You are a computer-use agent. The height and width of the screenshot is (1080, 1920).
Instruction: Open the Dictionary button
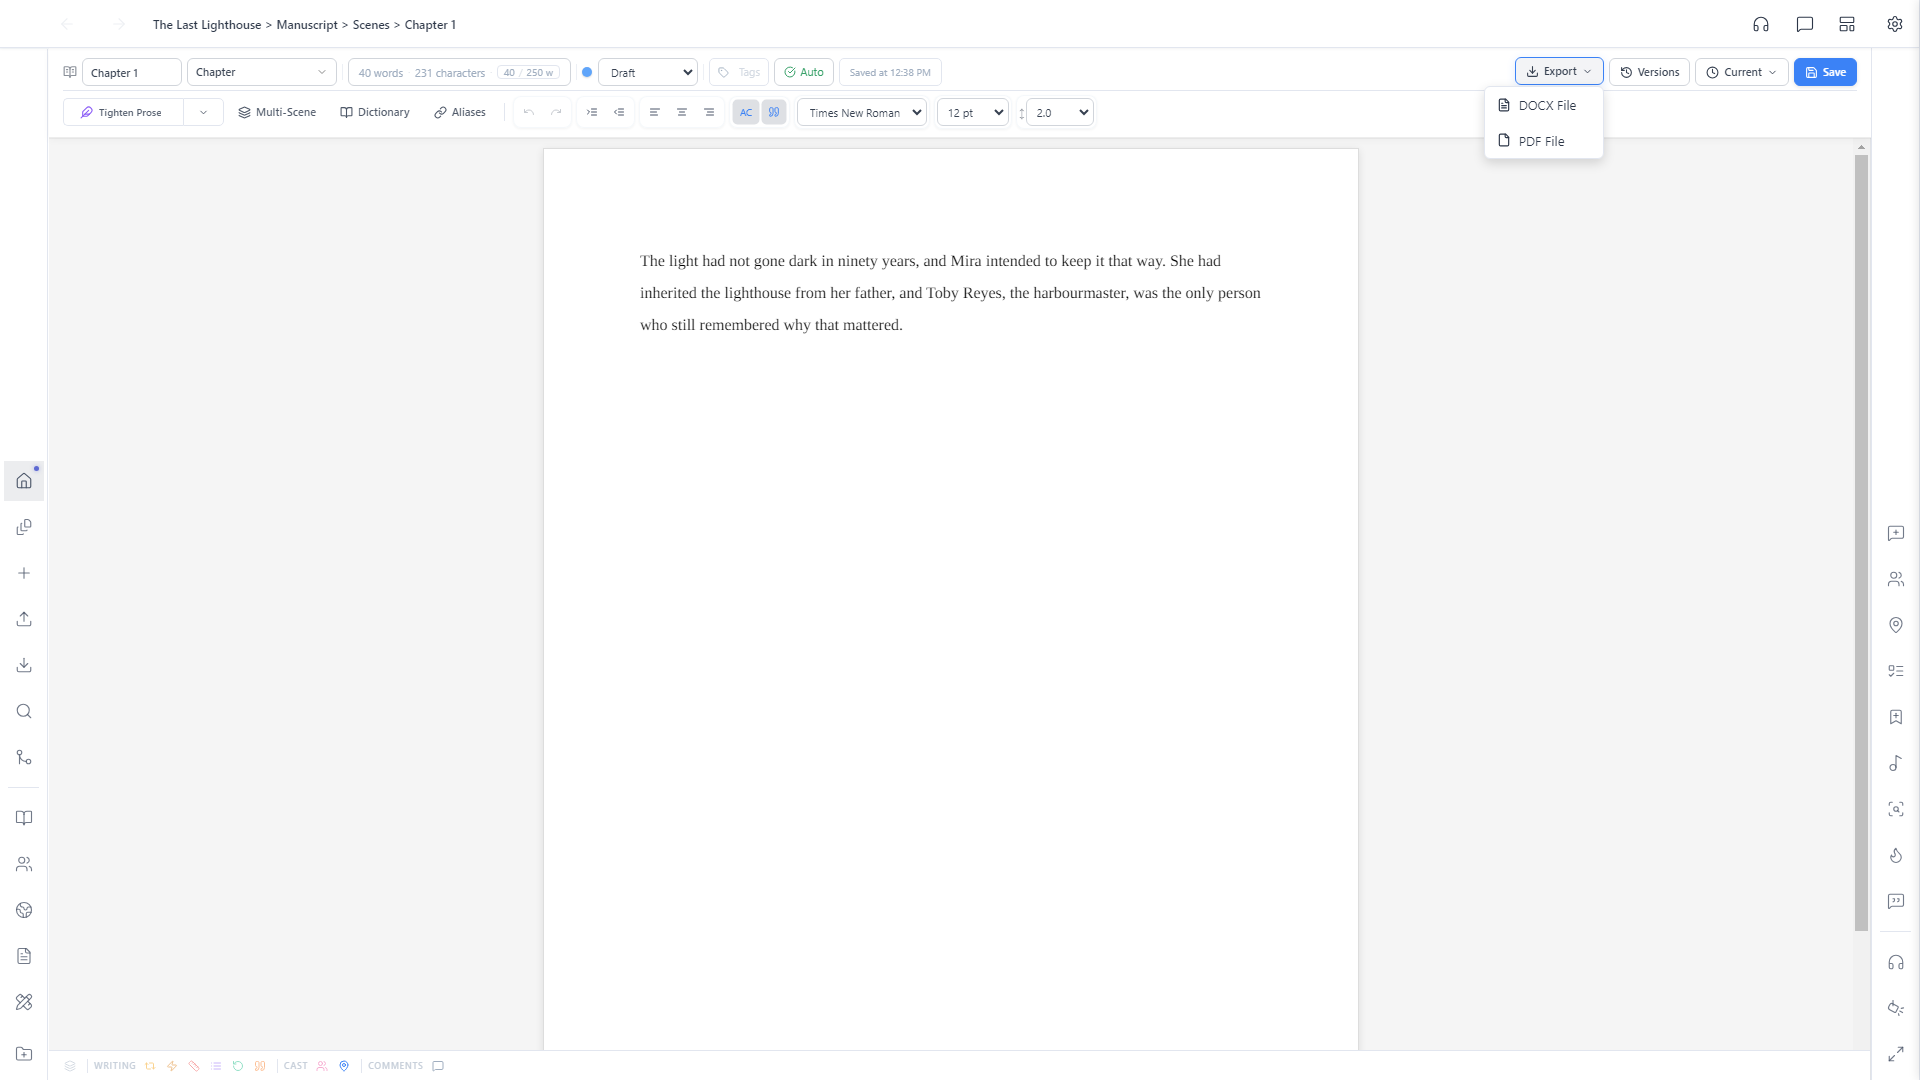(375, 112)
